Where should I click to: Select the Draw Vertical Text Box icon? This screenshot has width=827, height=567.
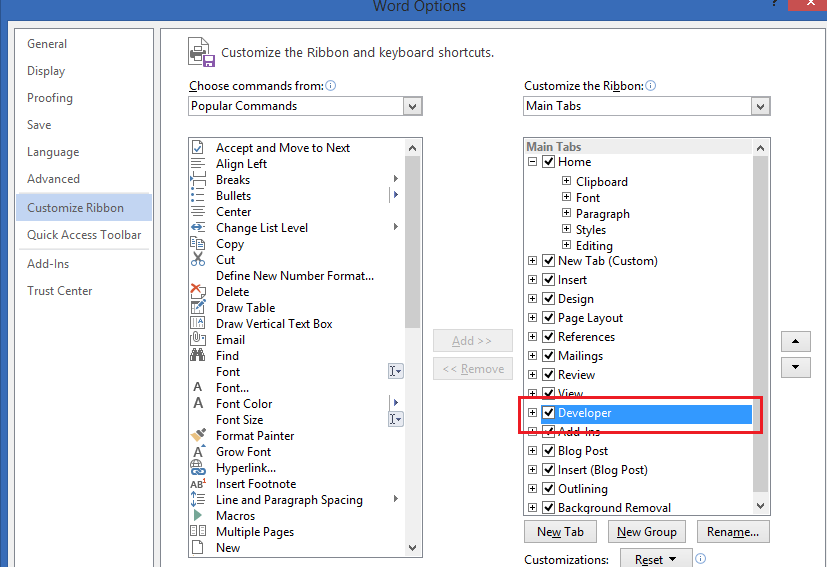198,323
